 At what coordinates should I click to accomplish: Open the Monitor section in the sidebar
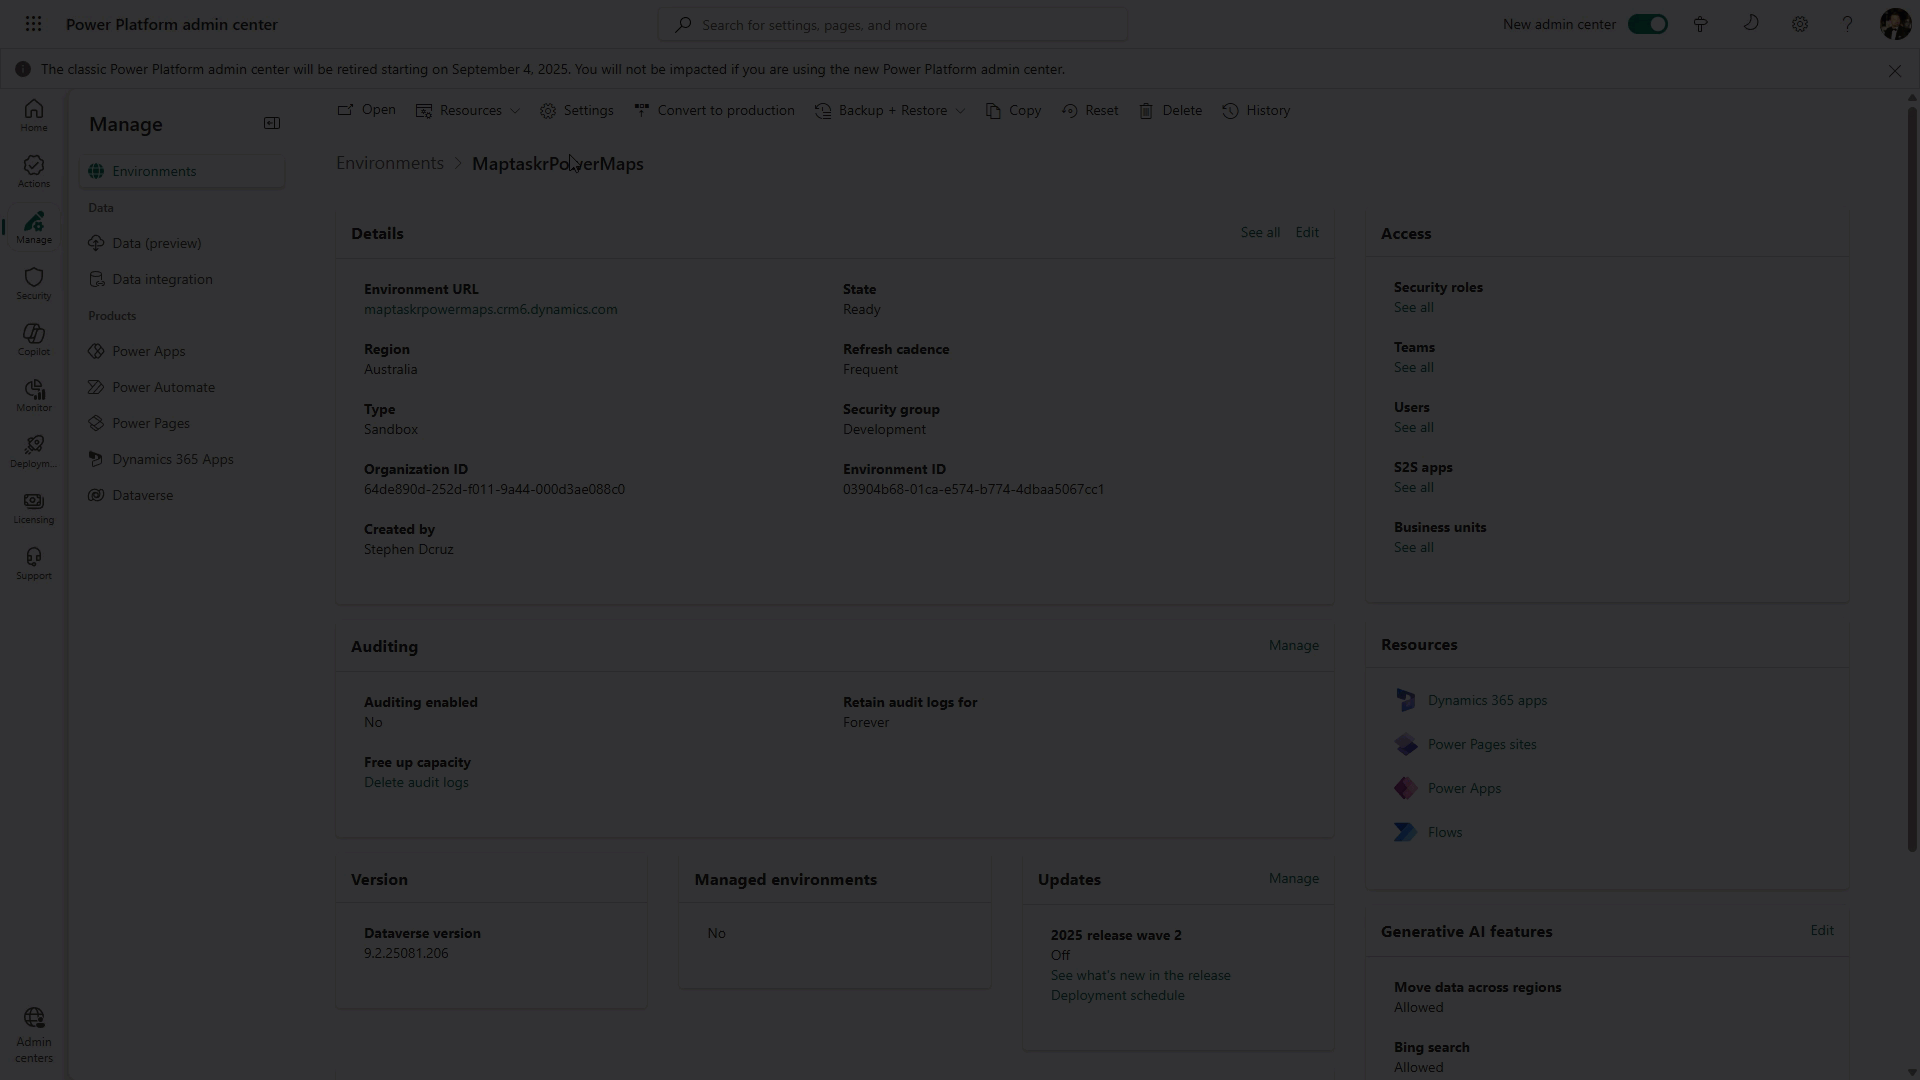click(x=33, y=395)
